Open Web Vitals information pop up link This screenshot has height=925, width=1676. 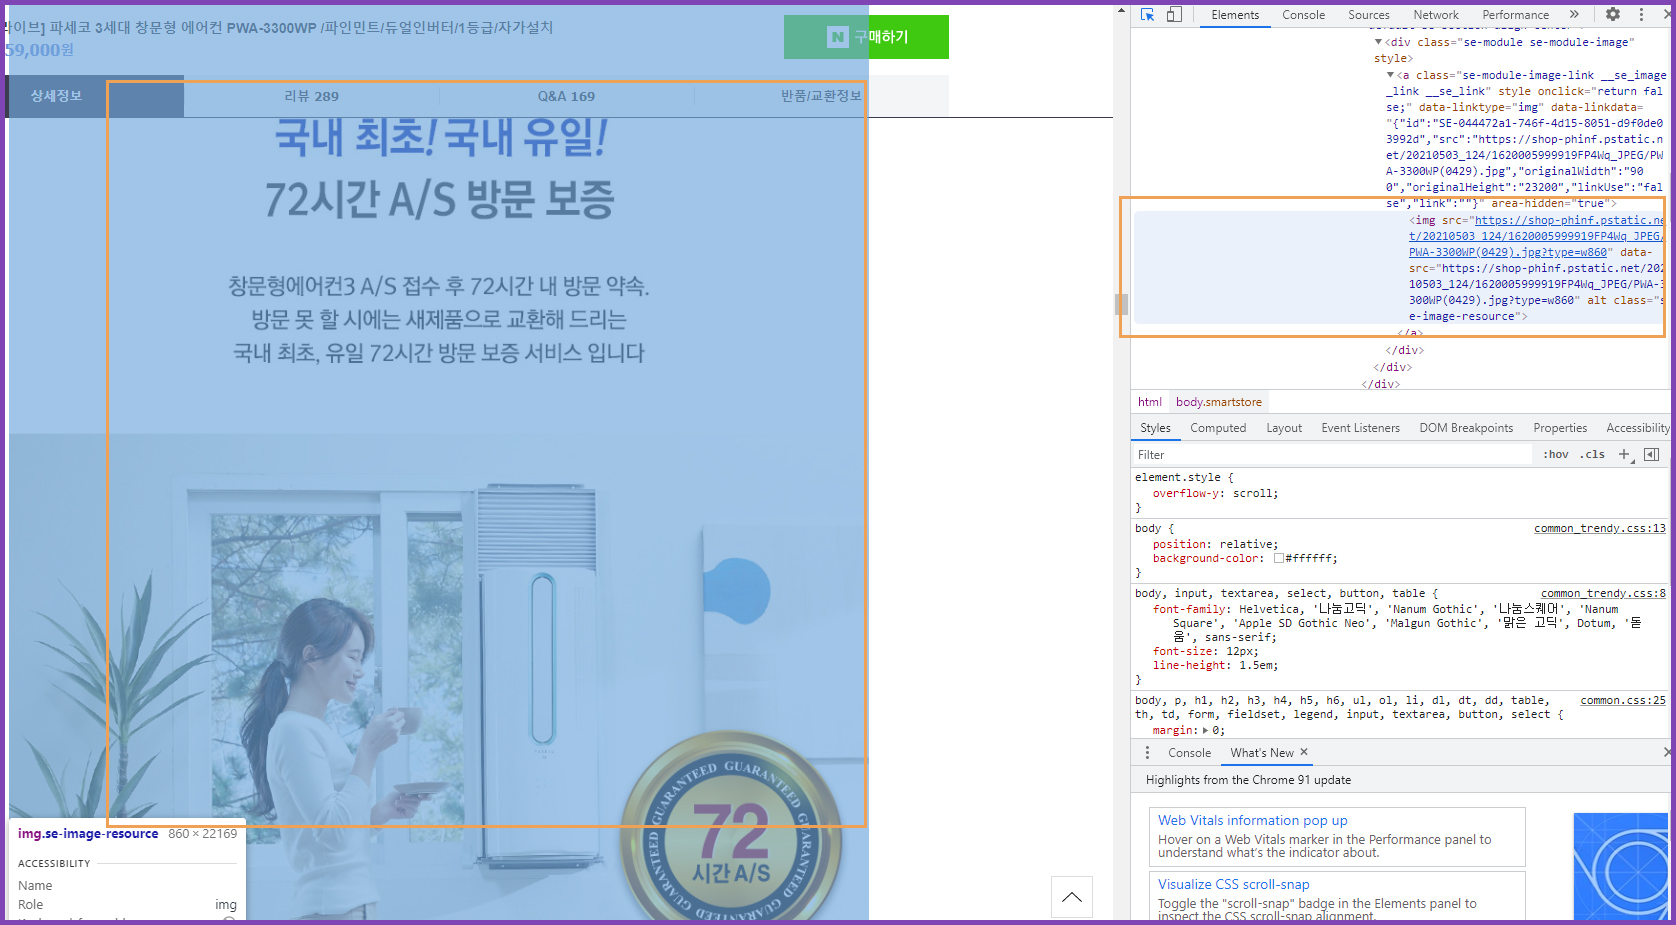tap(1252, 820)
